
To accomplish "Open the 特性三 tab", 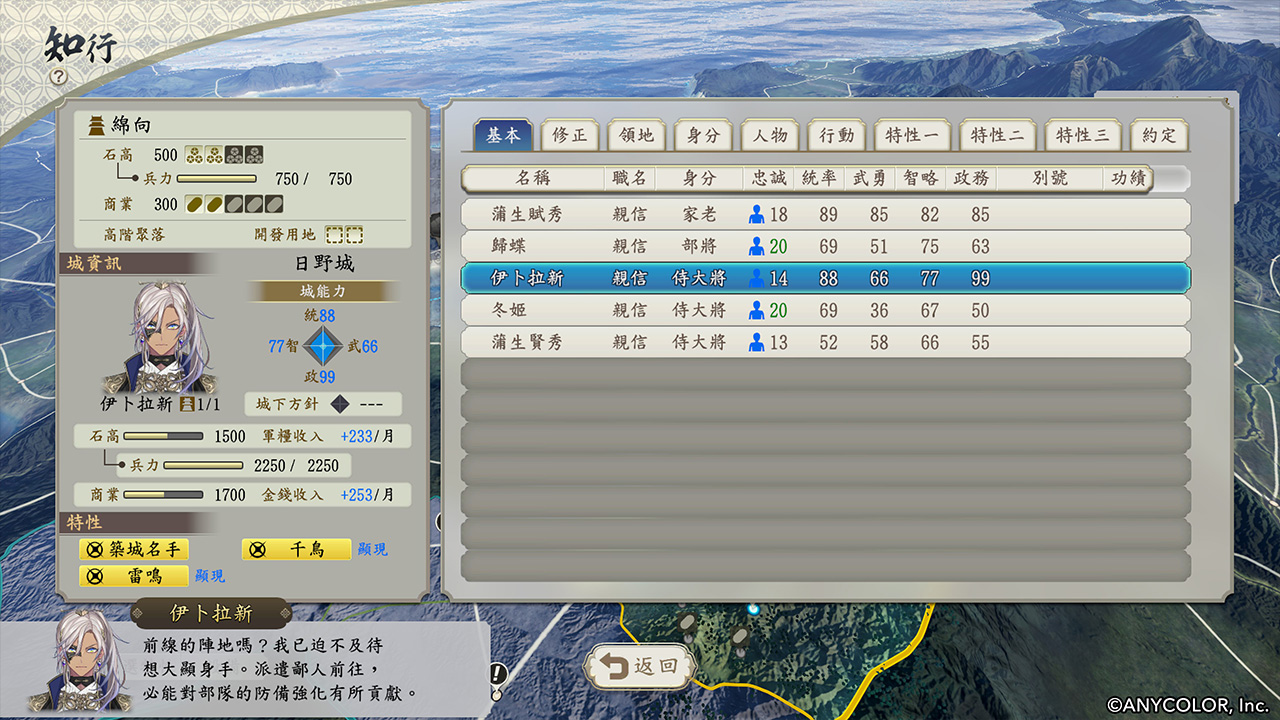I will (x=1083, y=135).
